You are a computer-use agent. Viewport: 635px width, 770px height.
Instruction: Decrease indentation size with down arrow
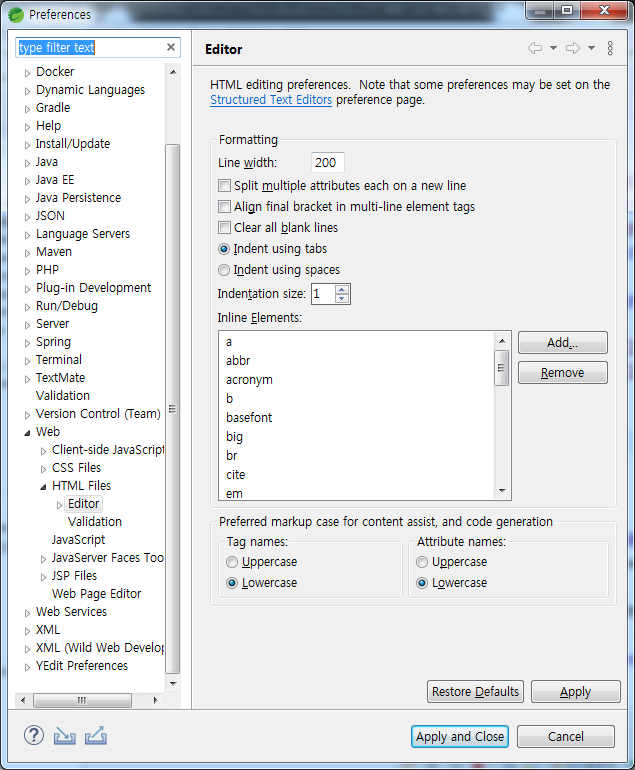tap(342, 299)
